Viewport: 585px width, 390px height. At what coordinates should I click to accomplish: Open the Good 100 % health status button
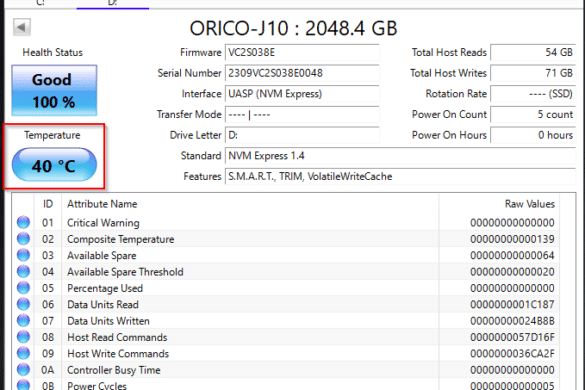tap(54, 90)
